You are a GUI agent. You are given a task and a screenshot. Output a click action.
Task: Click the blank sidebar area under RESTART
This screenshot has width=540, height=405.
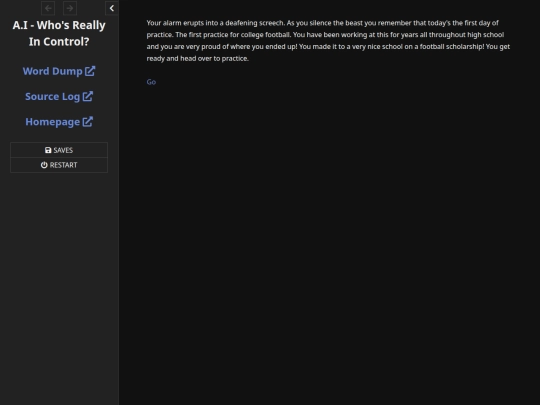(x=59, y=286)
